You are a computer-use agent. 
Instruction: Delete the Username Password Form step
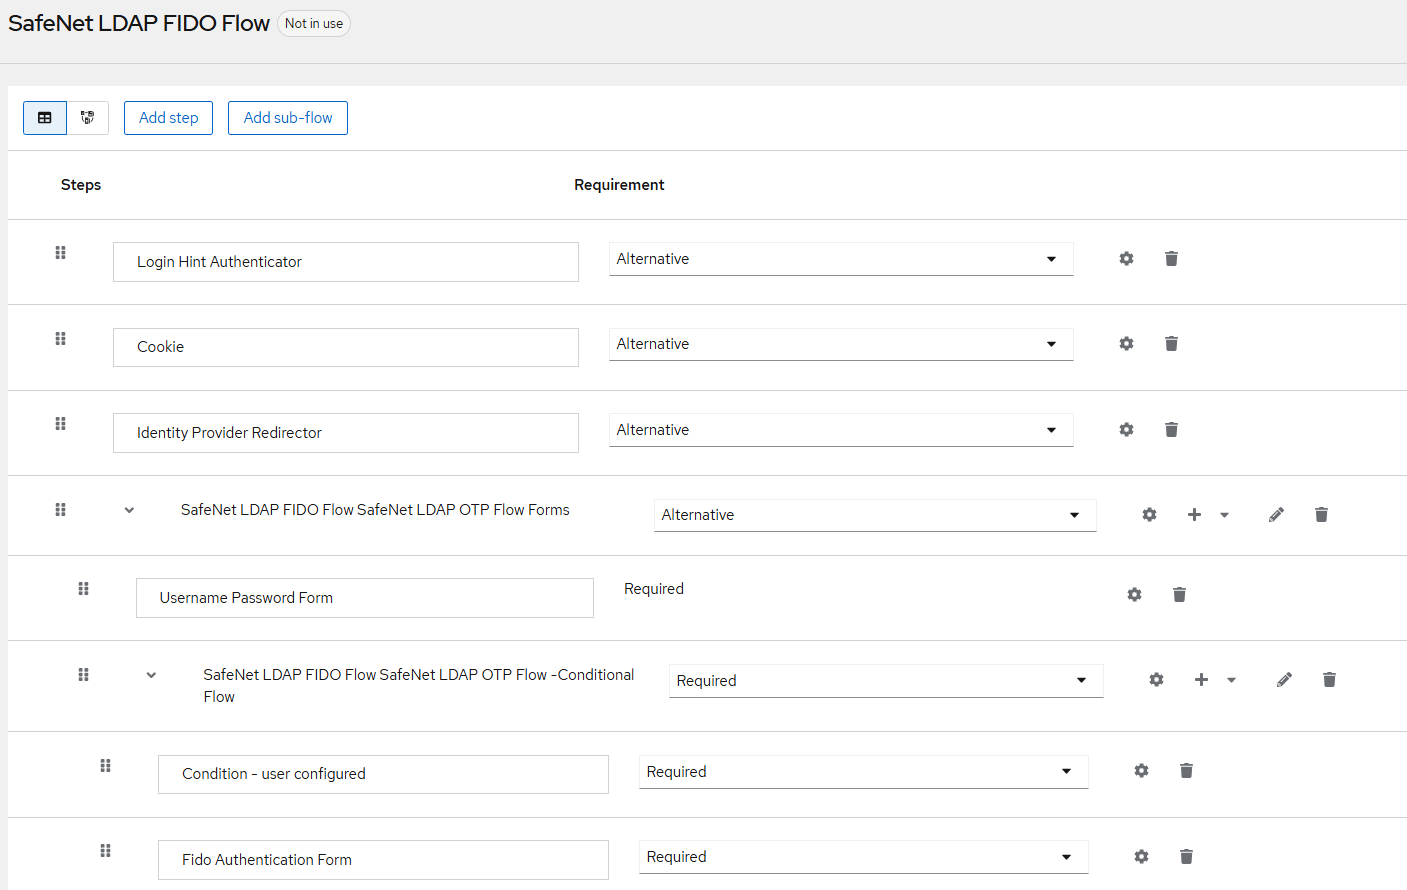coord(1179,595)
